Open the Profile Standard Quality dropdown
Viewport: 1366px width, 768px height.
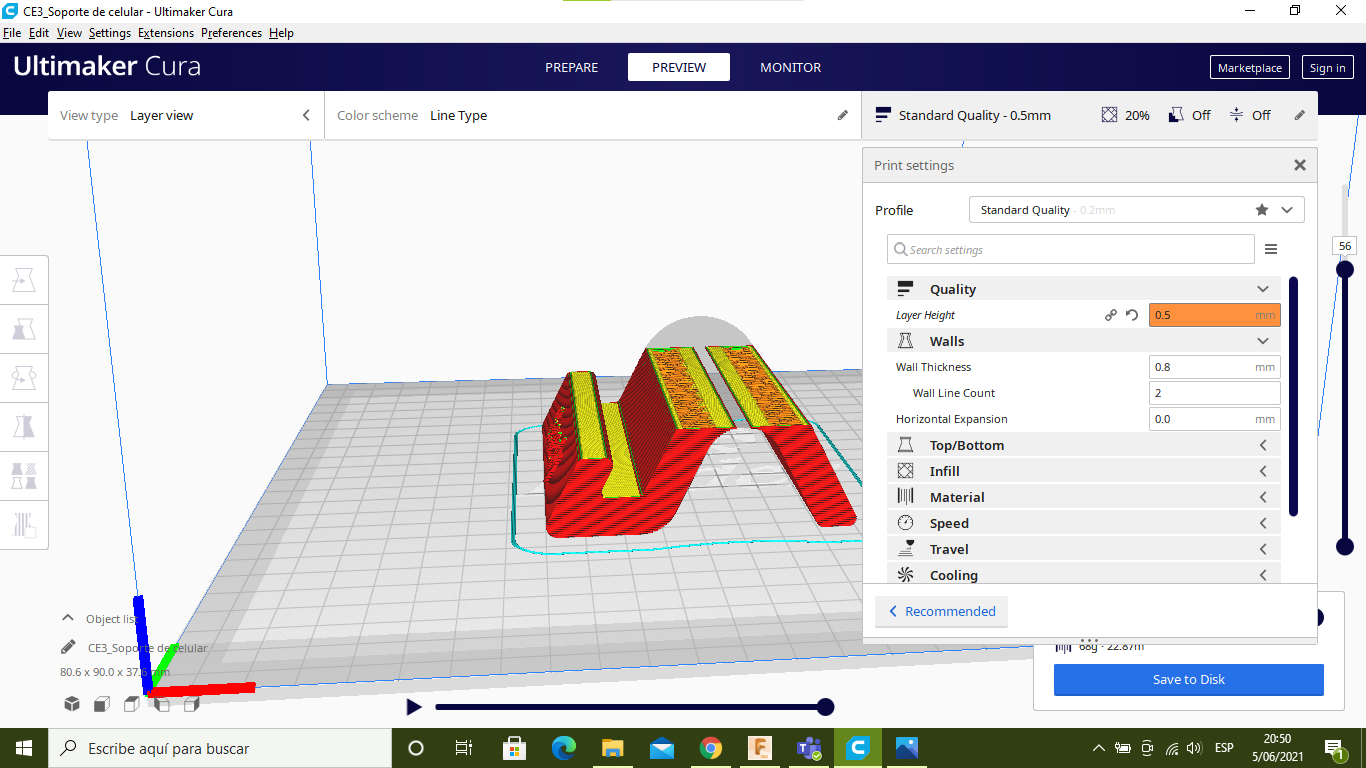(1136, 210)
